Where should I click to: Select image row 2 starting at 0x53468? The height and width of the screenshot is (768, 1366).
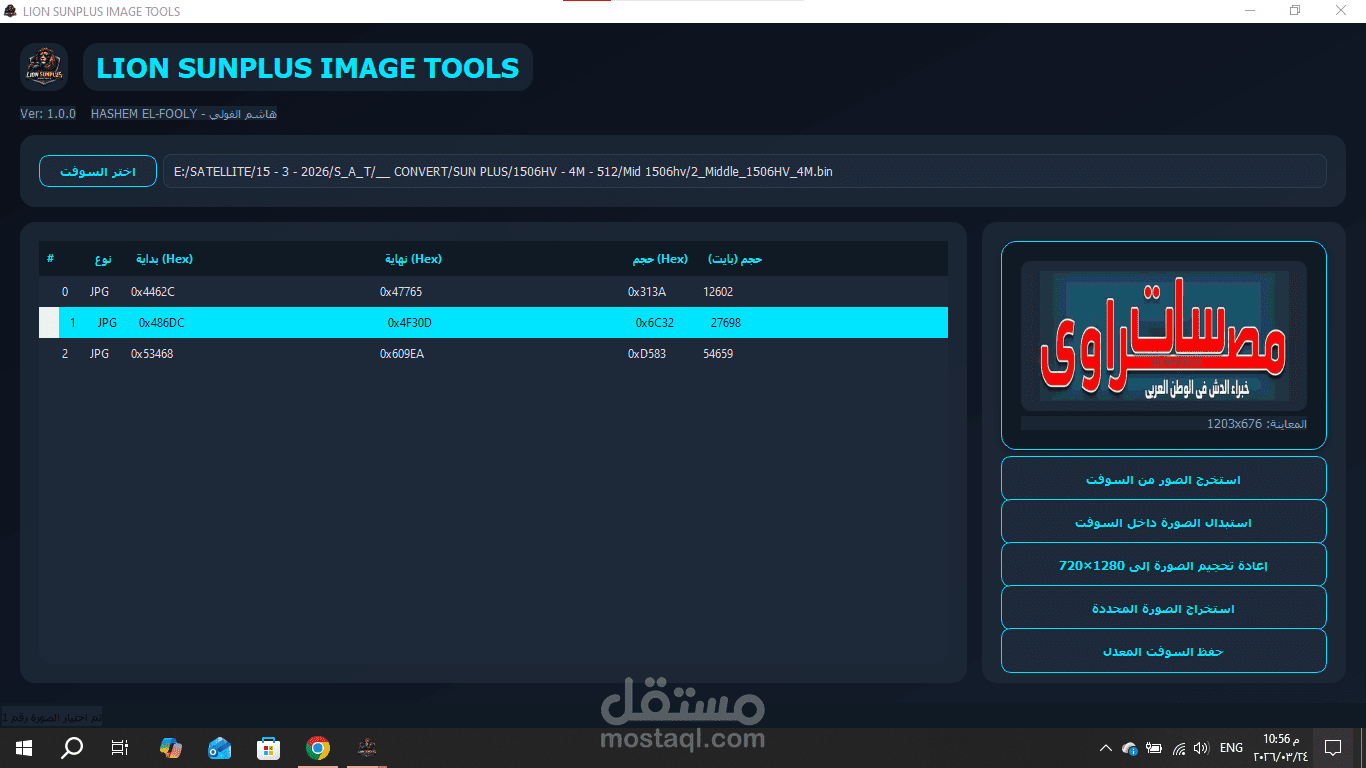pos(493,354)
